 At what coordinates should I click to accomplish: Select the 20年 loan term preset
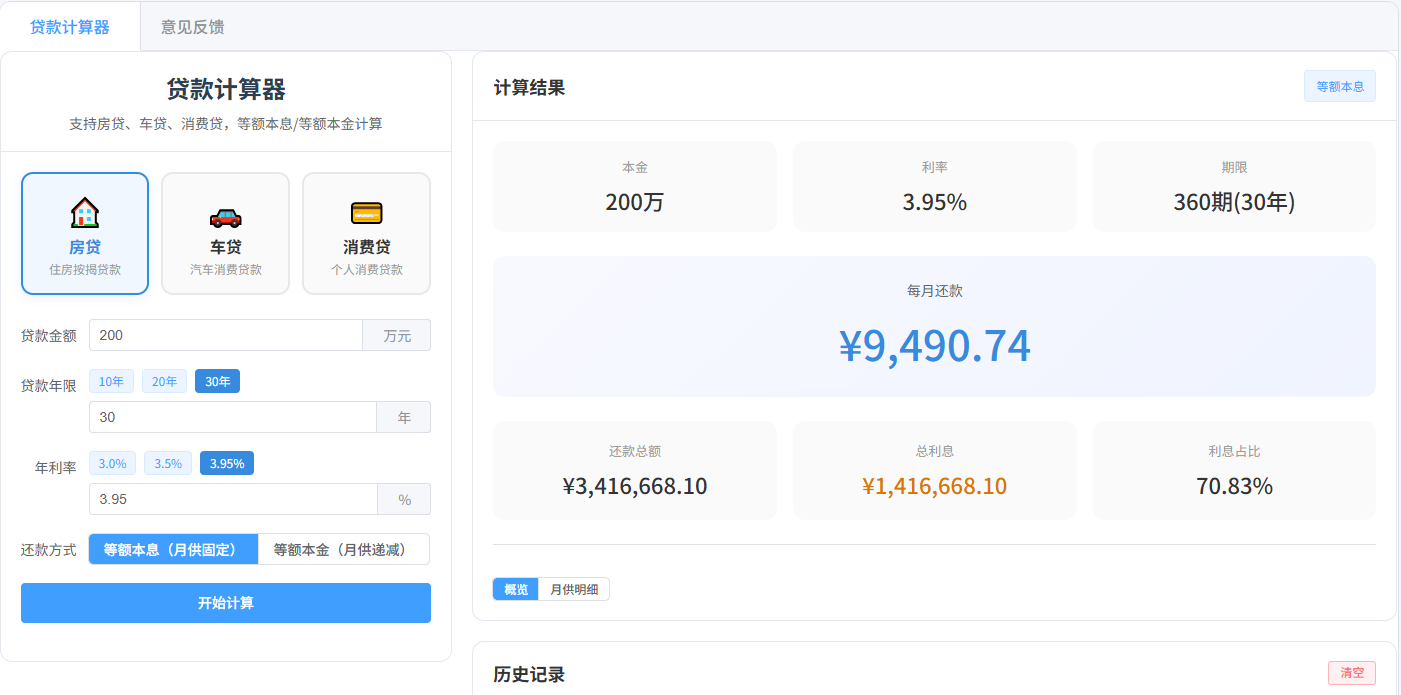(x=164, y=381)
